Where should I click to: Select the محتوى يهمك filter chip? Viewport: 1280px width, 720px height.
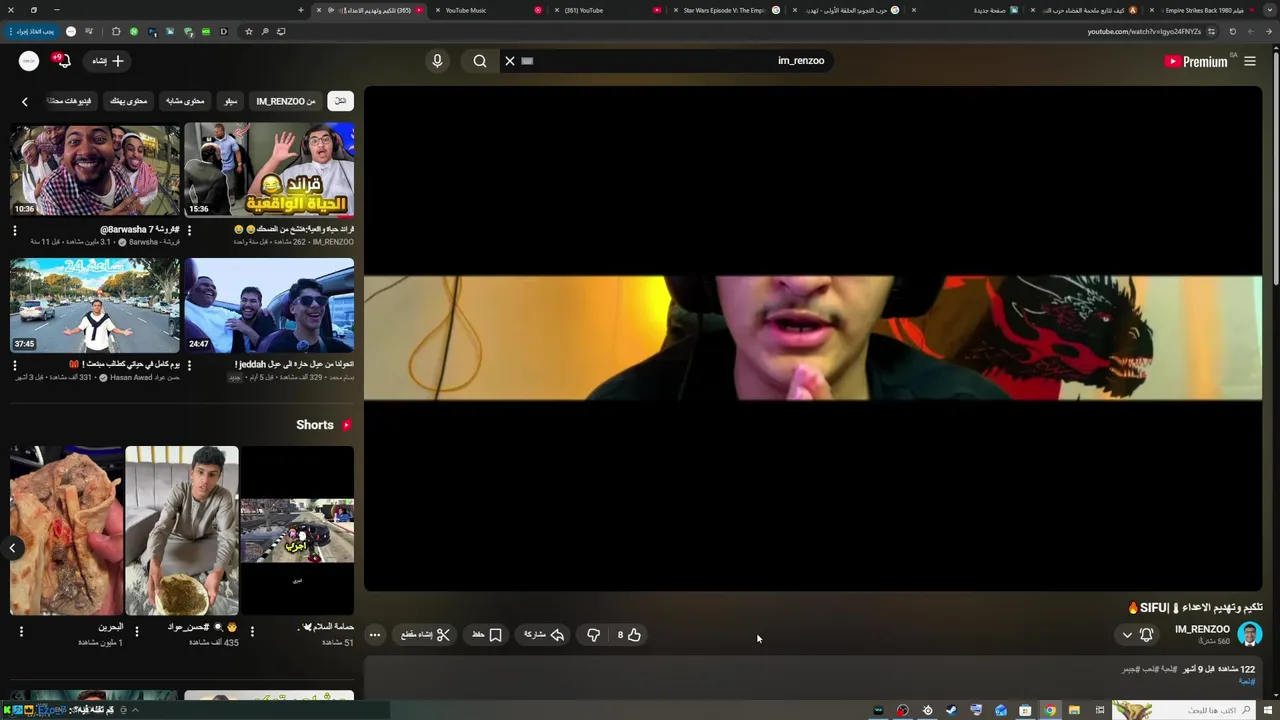[128, 101]
